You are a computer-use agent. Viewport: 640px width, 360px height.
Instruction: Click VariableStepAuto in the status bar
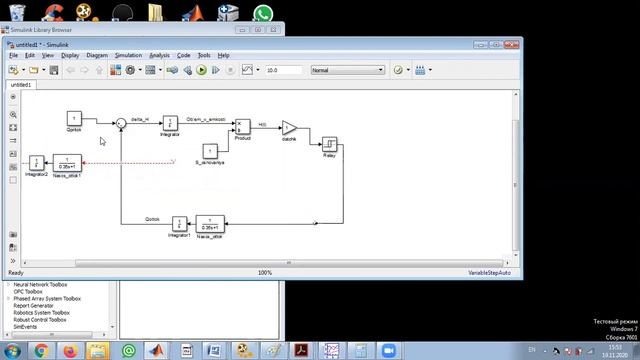click(x=489, y=273)
